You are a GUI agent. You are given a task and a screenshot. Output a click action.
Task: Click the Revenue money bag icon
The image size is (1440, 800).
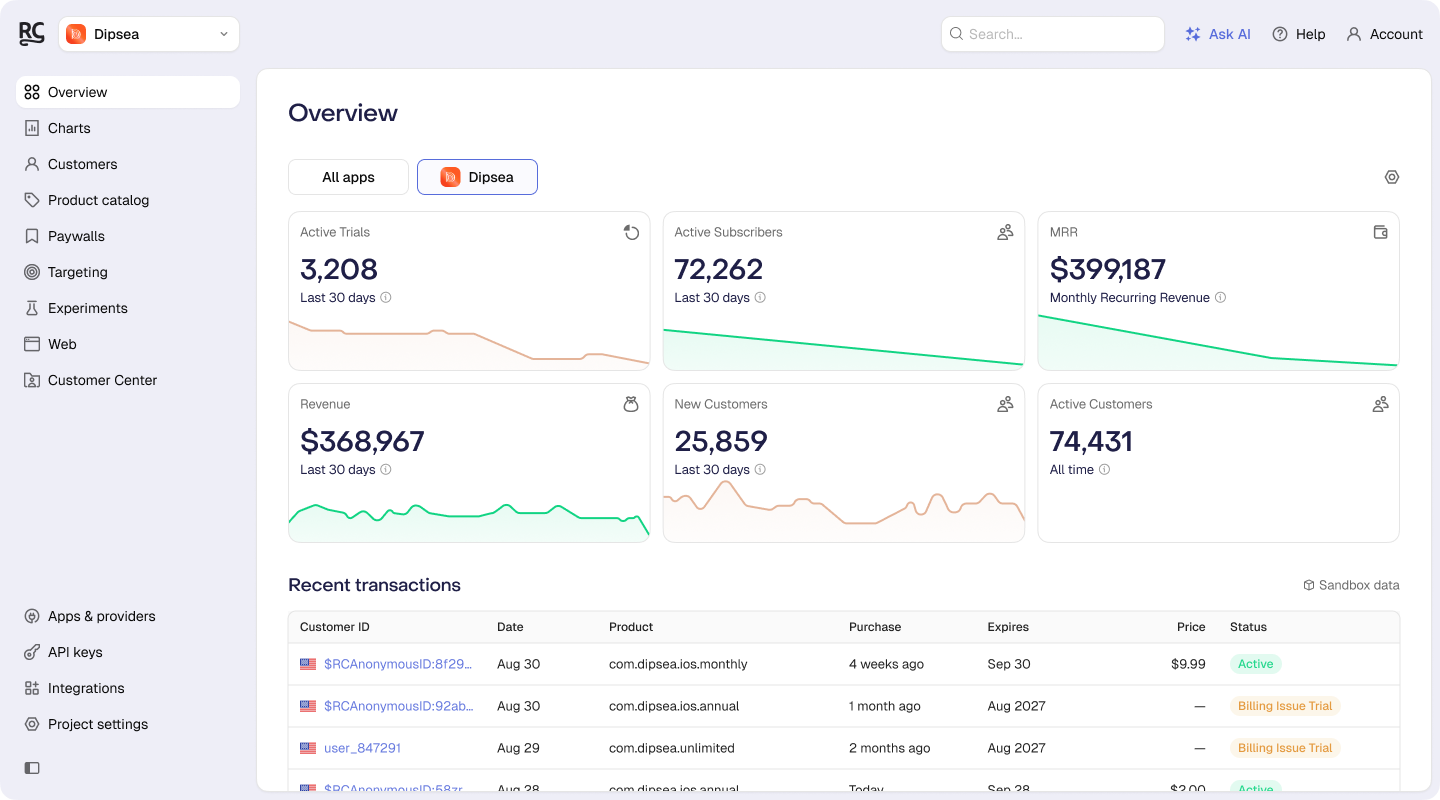pyautogui.click(x=631, y=405)
